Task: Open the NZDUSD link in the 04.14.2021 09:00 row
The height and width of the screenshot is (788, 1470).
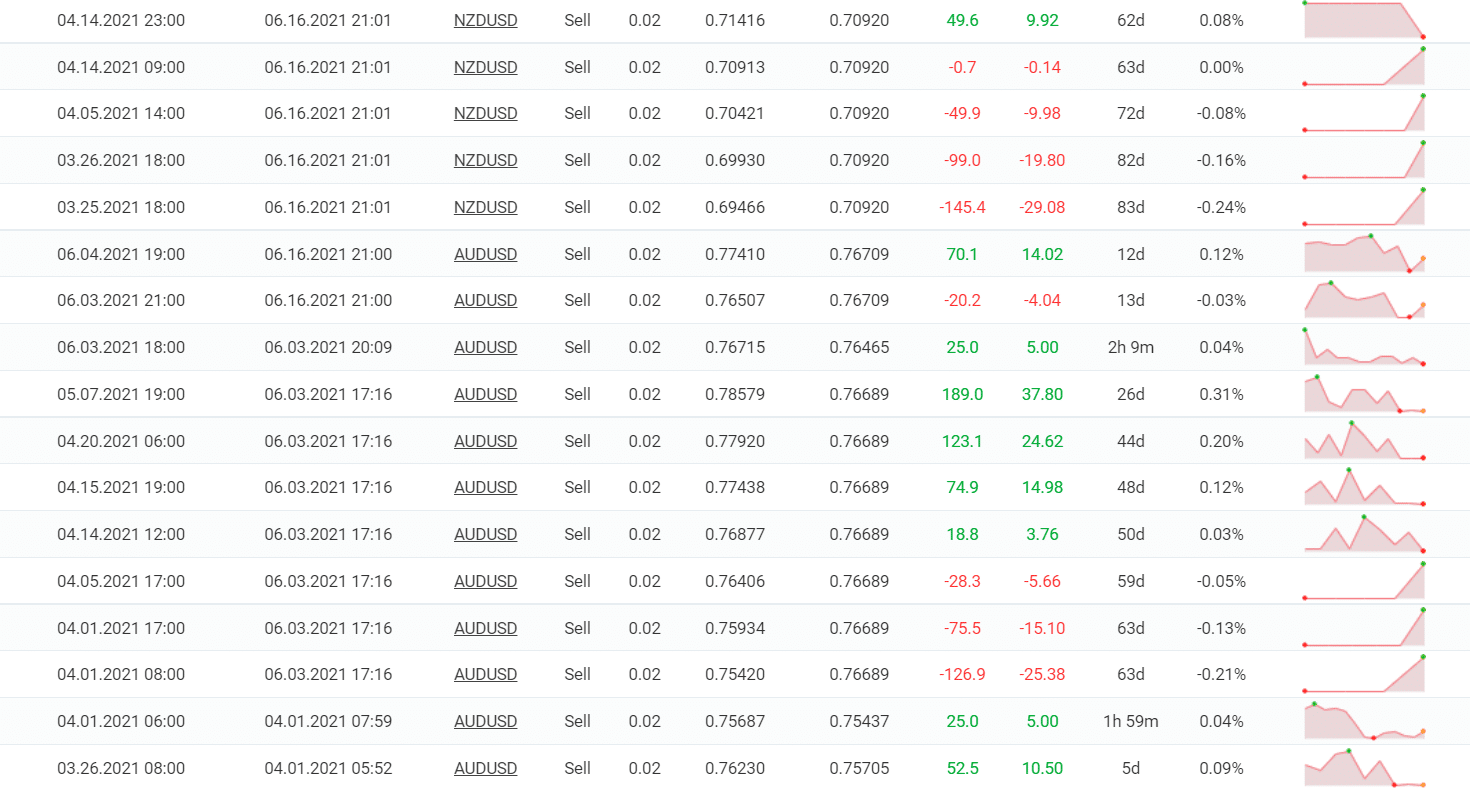Action: pos(485,67)
